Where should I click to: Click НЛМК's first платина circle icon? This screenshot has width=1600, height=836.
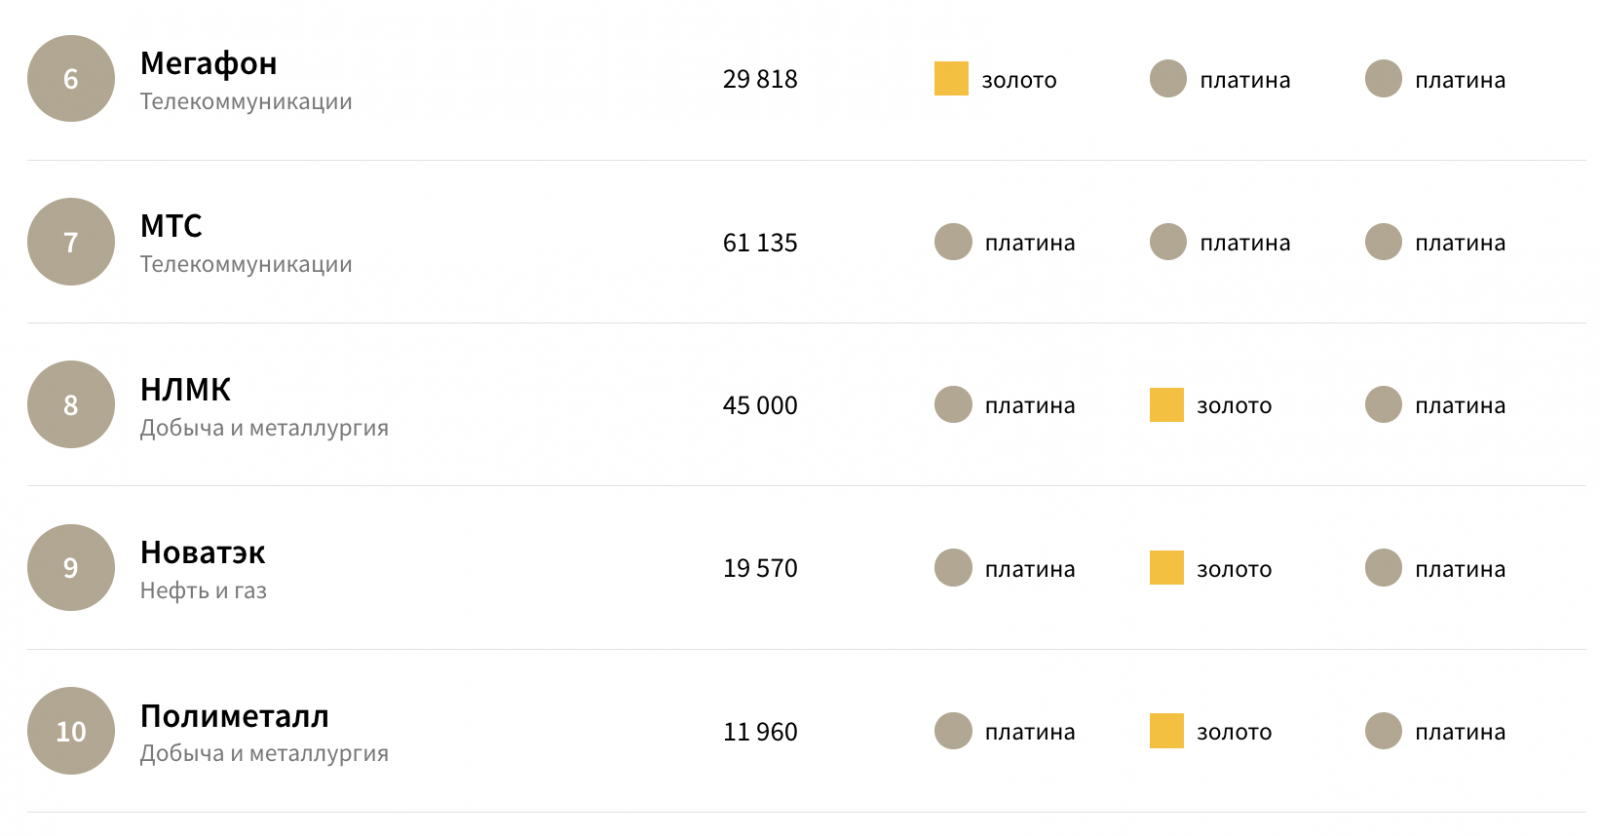tap(953, 405)
